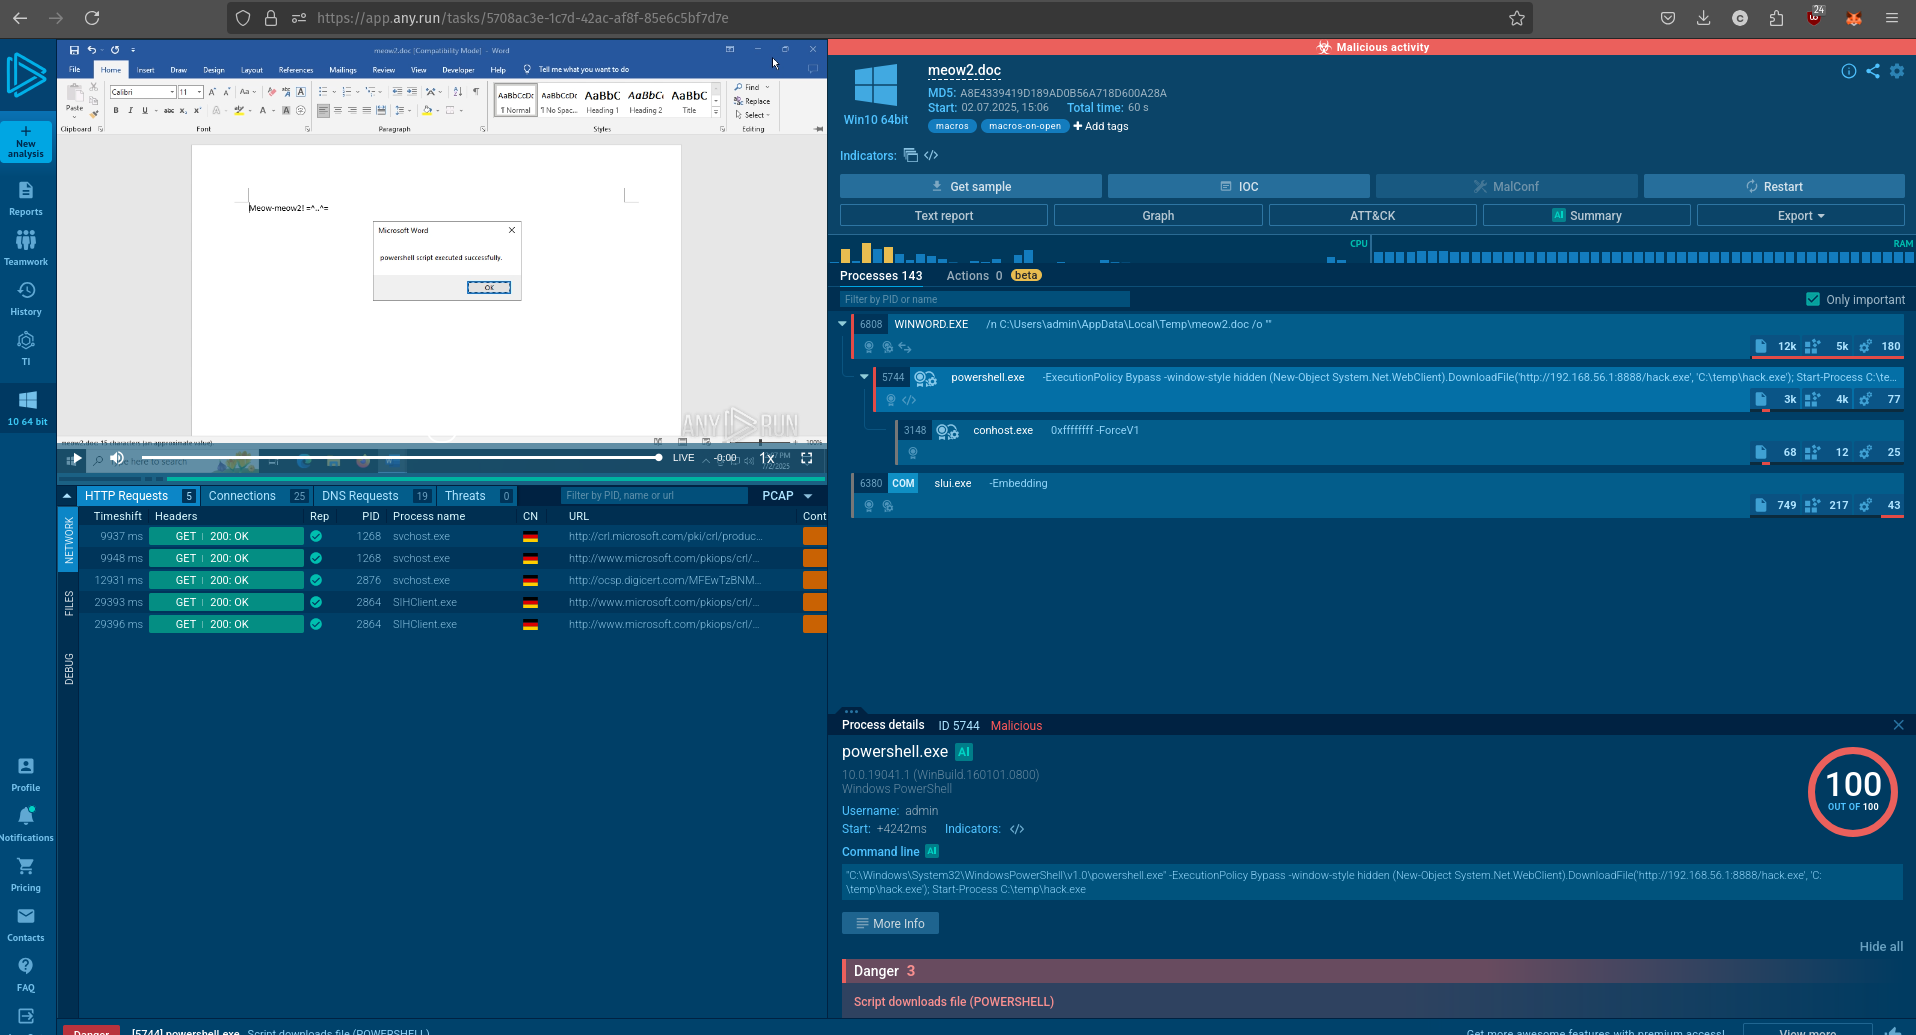Click the Filter by PID or name field
The image size is (1916, 1035).
[x=984, y=299]
